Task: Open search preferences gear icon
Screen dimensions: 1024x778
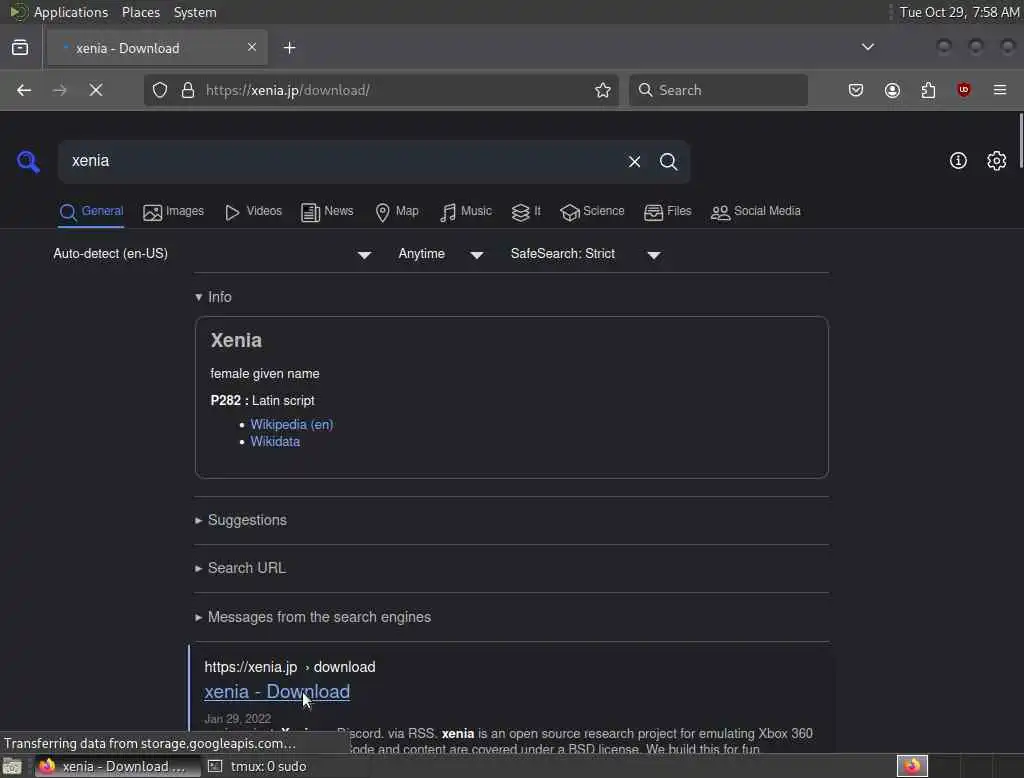Action: [x=997, y=161]
